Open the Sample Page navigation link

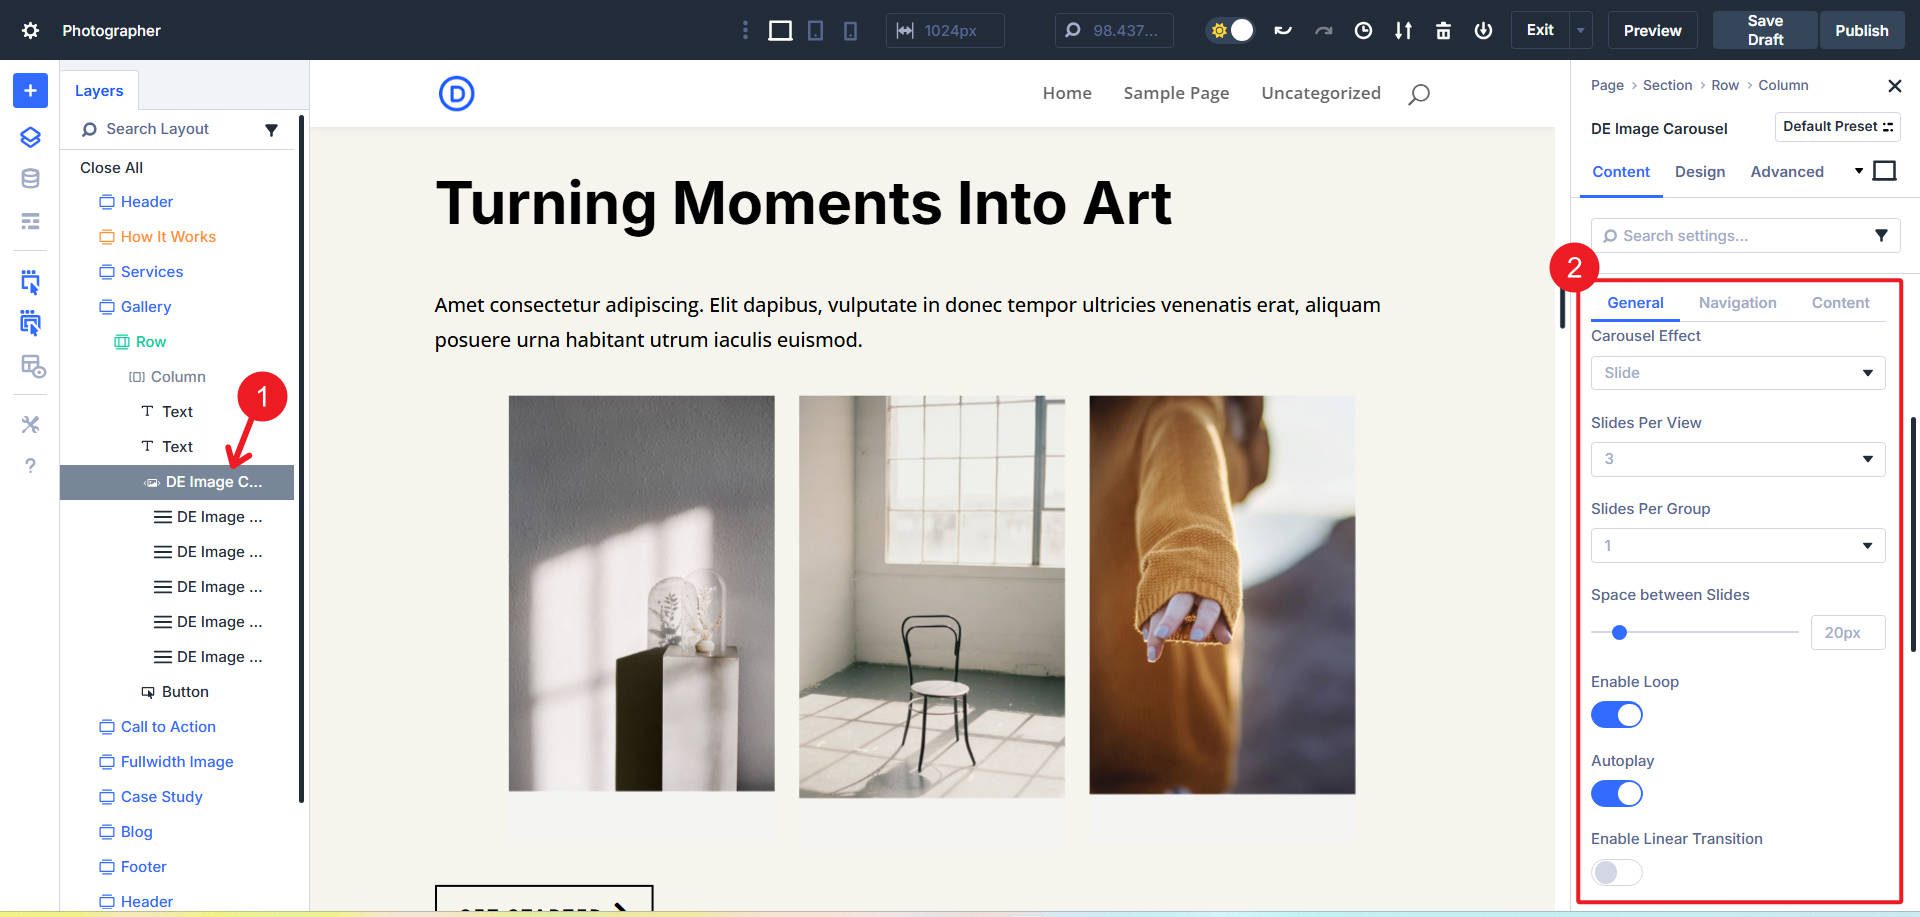tap(1176, 92)
